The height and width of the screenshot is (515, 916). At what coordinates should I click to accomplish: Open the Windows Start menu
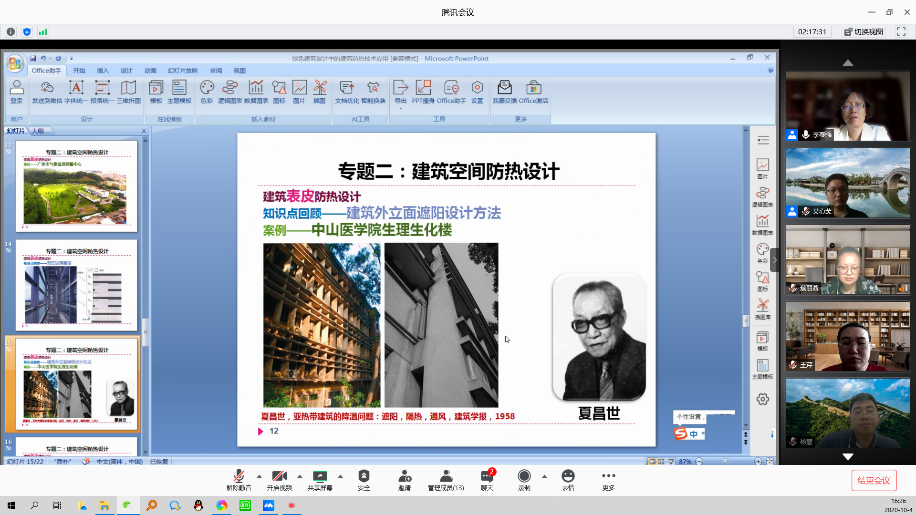pyautogui.click(x=12, y=506)
